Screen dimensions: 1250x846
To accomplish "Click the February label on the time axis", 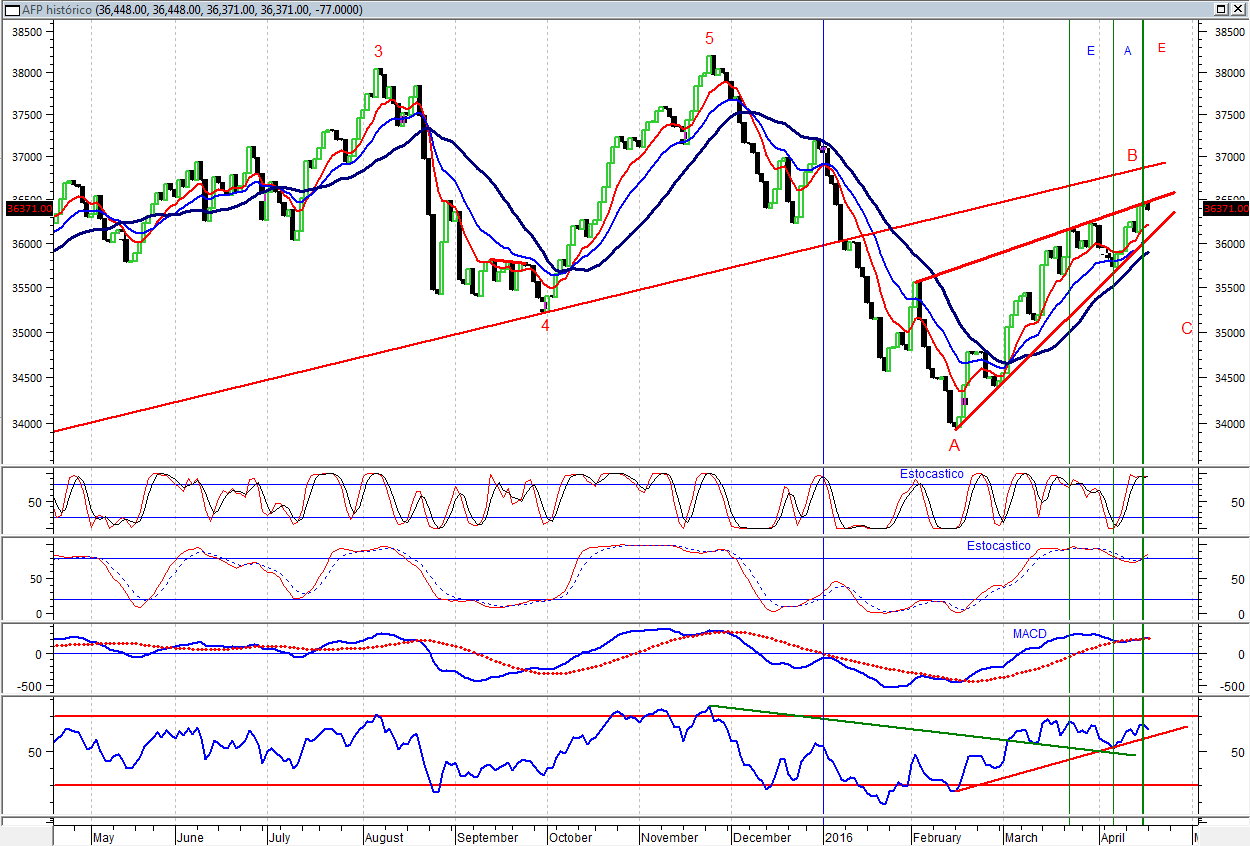I will [x=937, y=837].
